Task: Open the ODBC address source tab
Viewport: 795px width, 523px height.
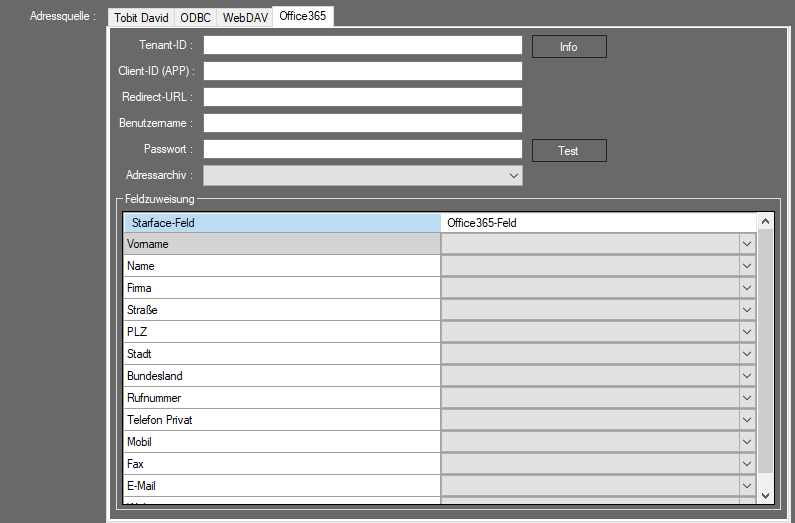Action: pos(195,17)
